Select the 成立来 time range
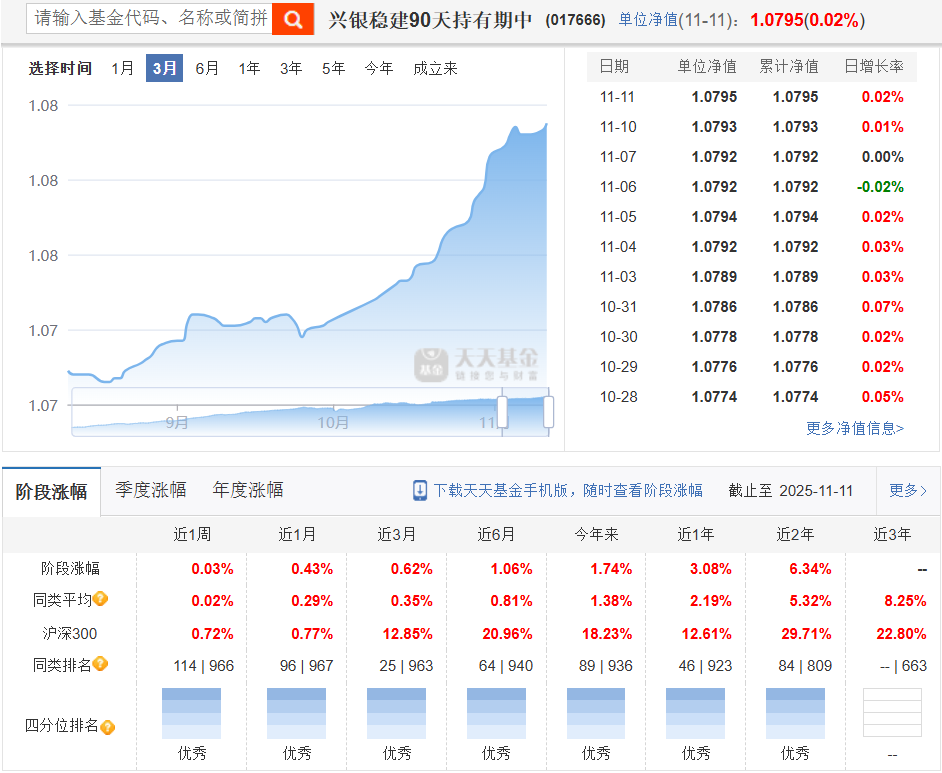 click(435, 68)
